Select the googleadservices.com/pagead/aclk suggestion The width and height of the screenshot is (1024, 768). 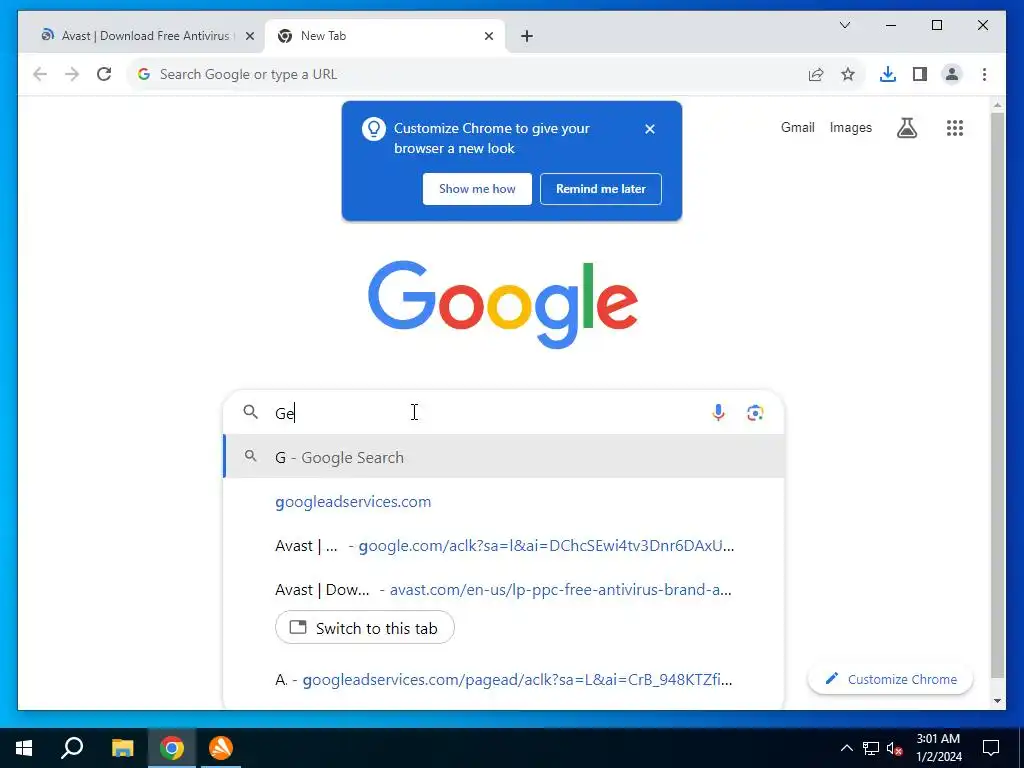click(504, 680)
